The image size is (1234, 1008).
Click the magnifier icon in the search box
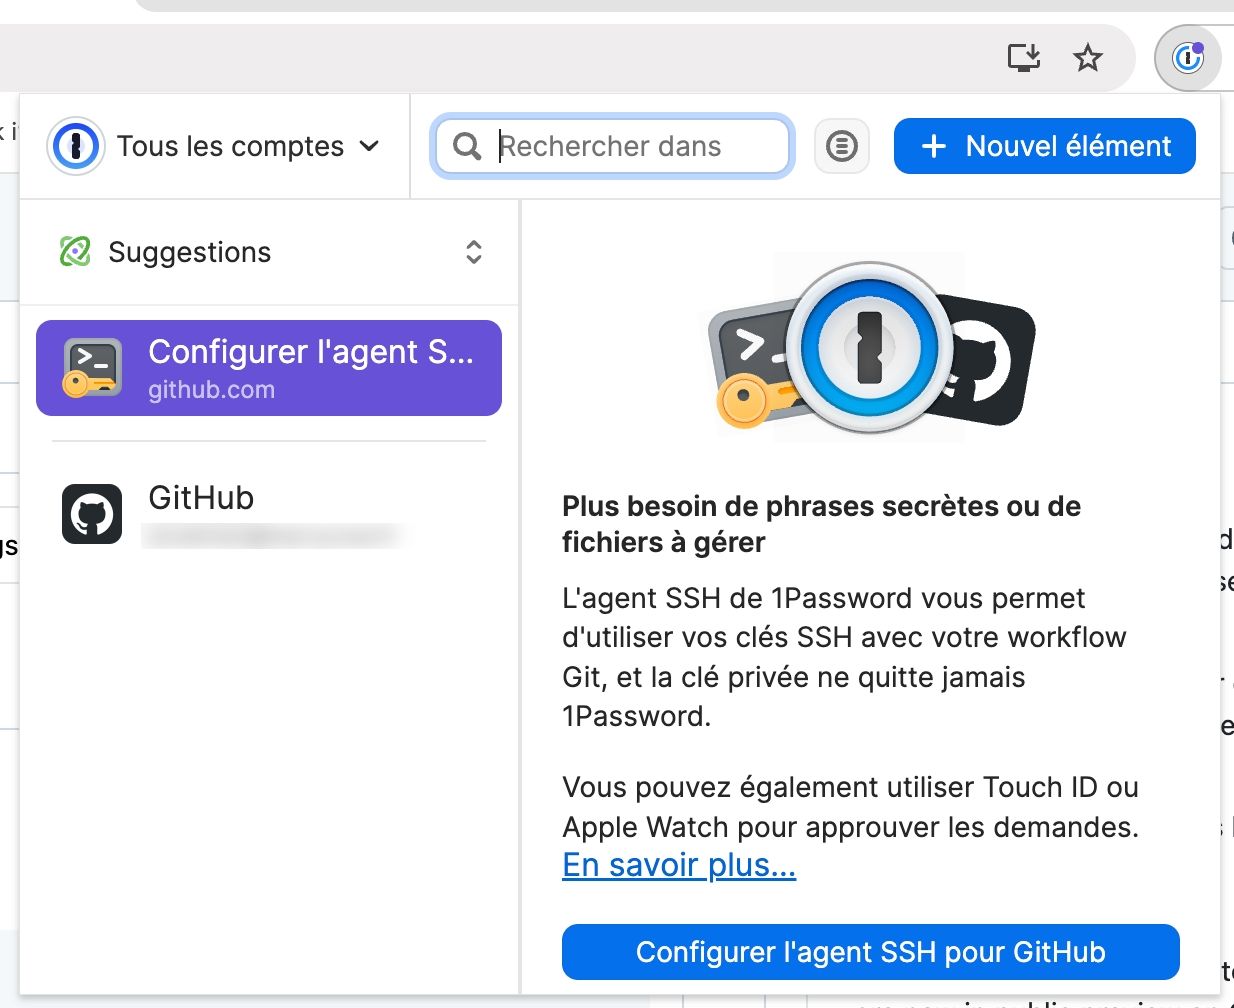point(467,147)
